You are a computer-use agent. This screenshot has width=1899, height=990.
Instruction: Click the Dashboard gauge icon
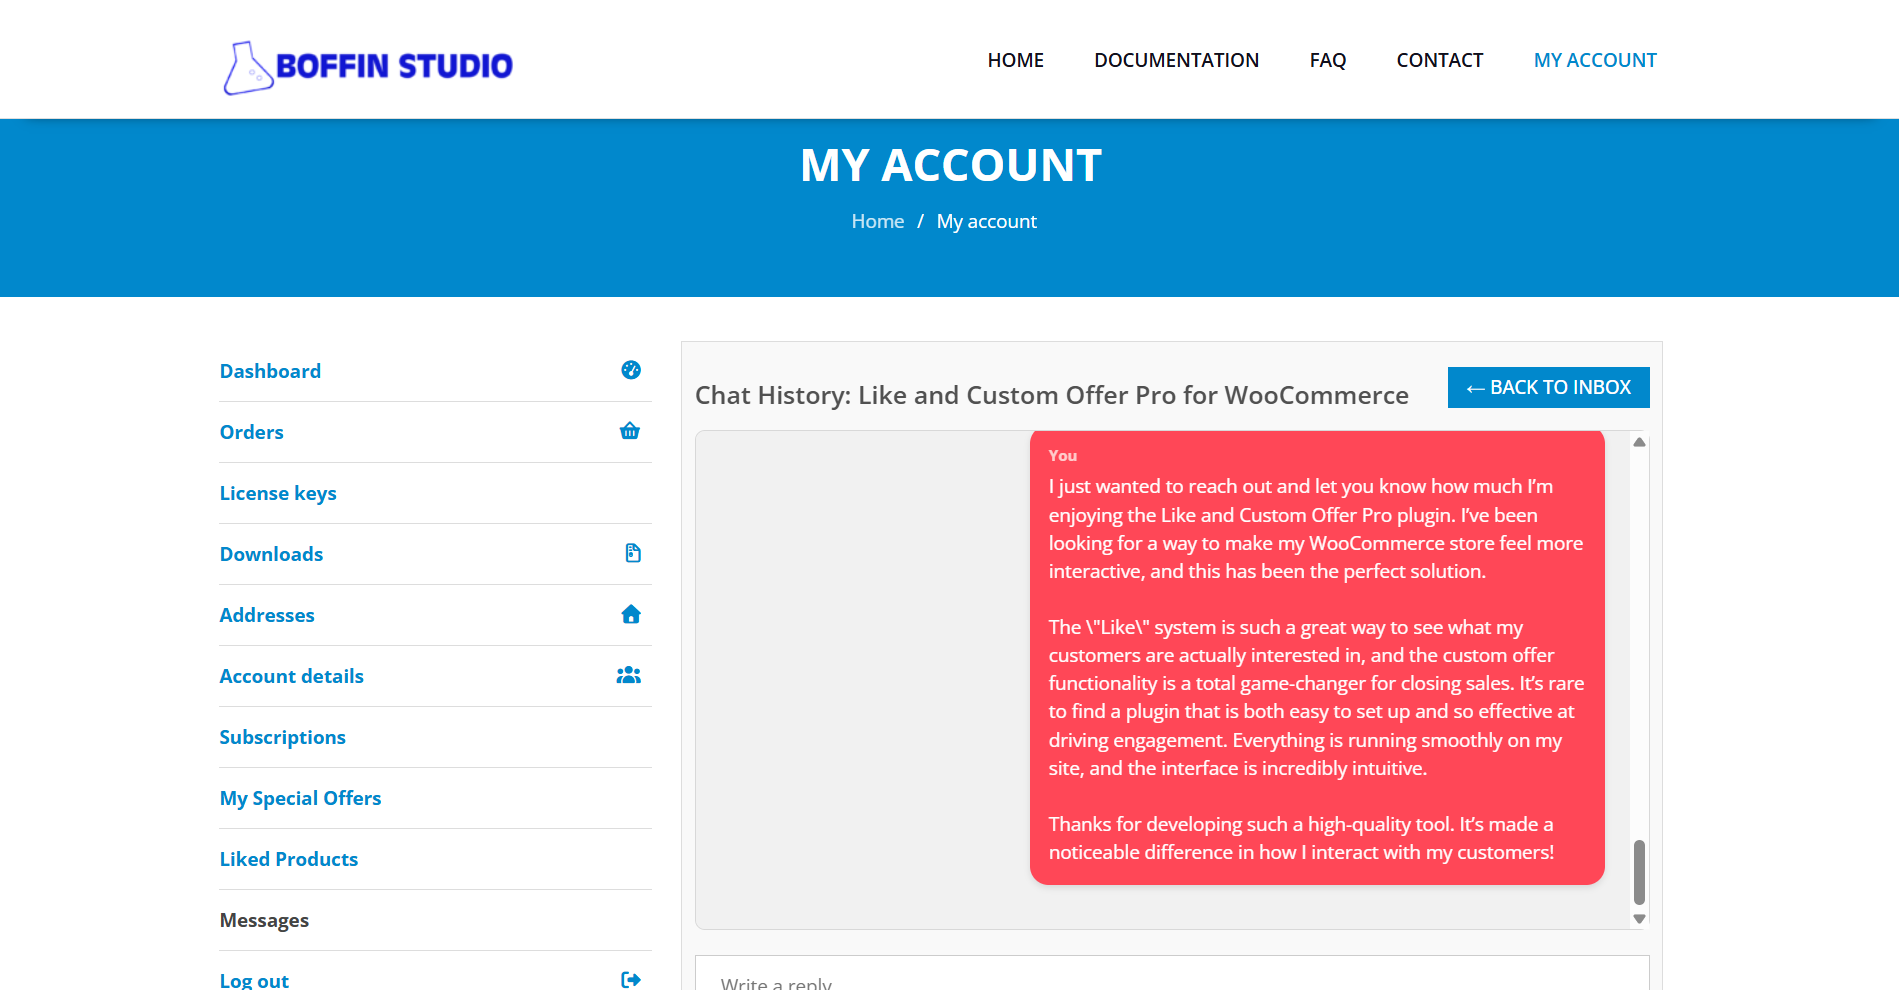(x=631, y=370)
